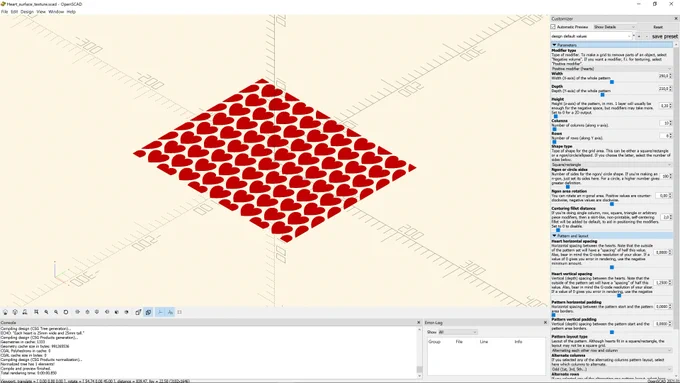Open the Pattern layout type dropdown
This screenshot has height=383, width=680.
[611, 350]
